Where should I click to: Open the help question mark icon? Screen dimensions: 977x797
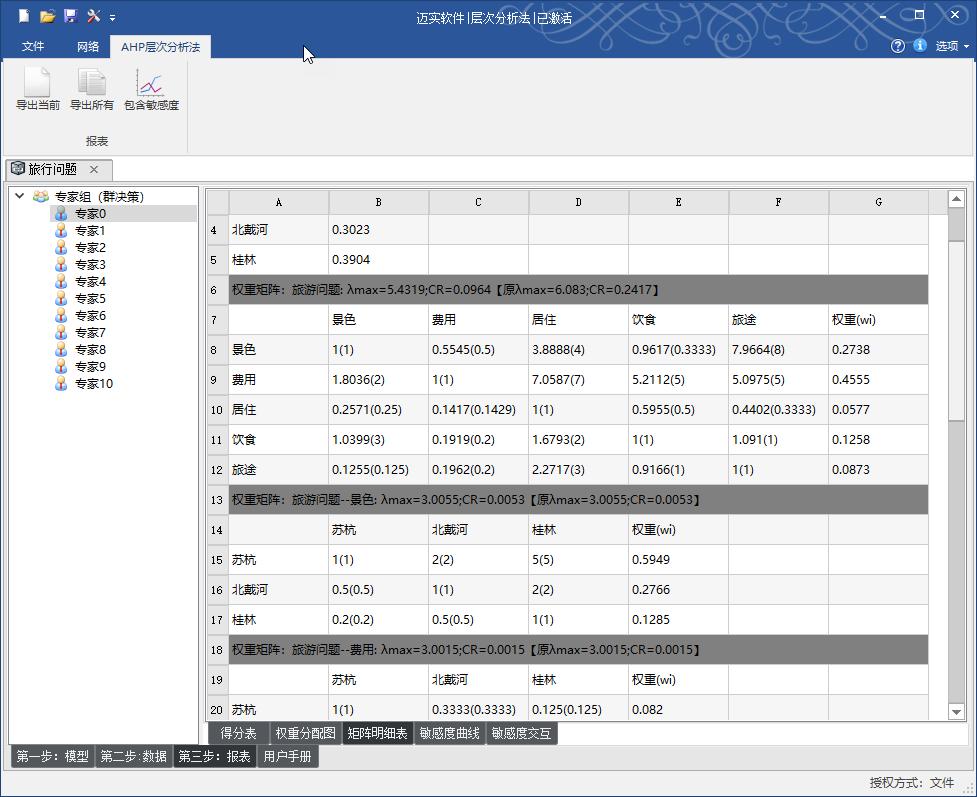(x=897, y=46)
